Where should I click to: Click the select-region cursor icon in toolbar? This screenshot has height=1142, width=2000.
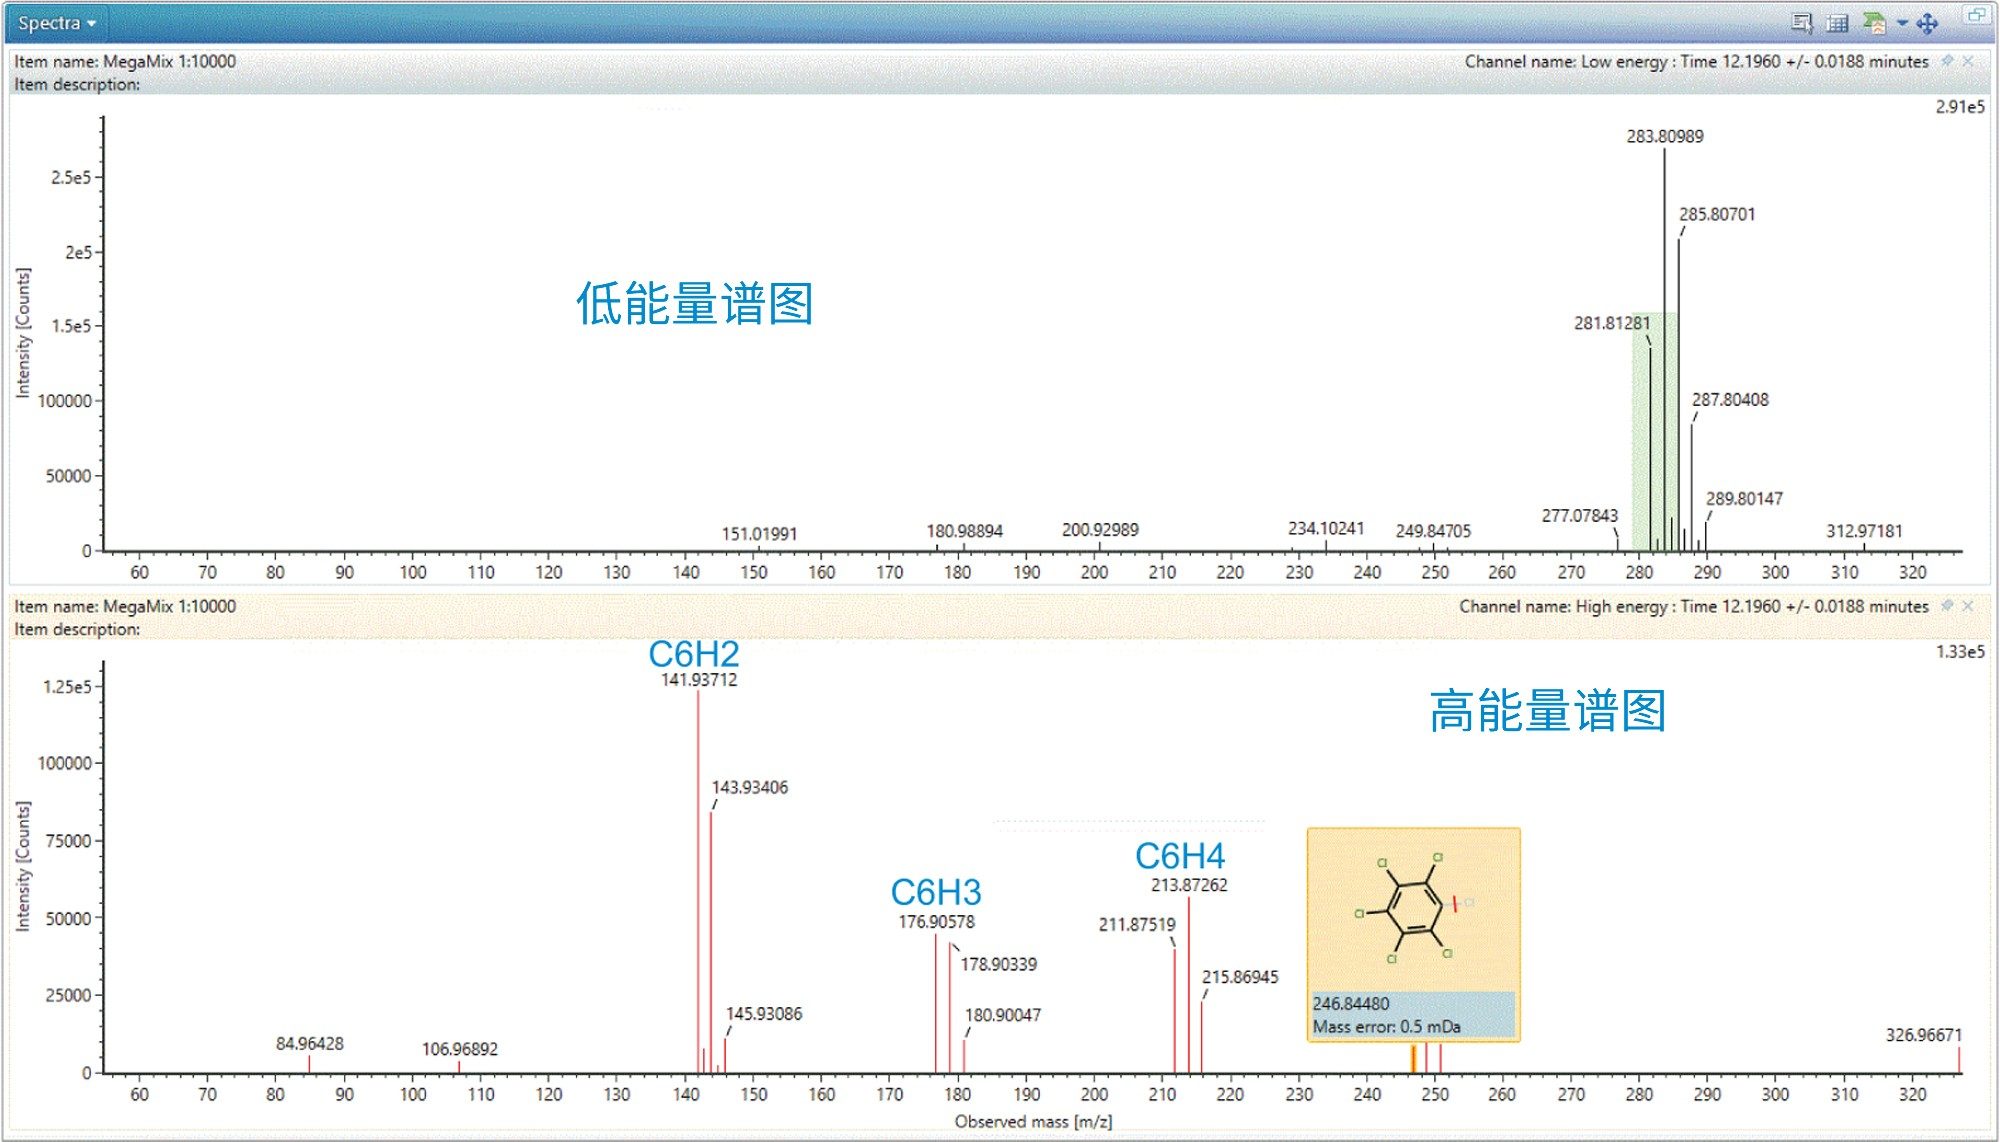pyautogui.click(x=1802, y=23)
